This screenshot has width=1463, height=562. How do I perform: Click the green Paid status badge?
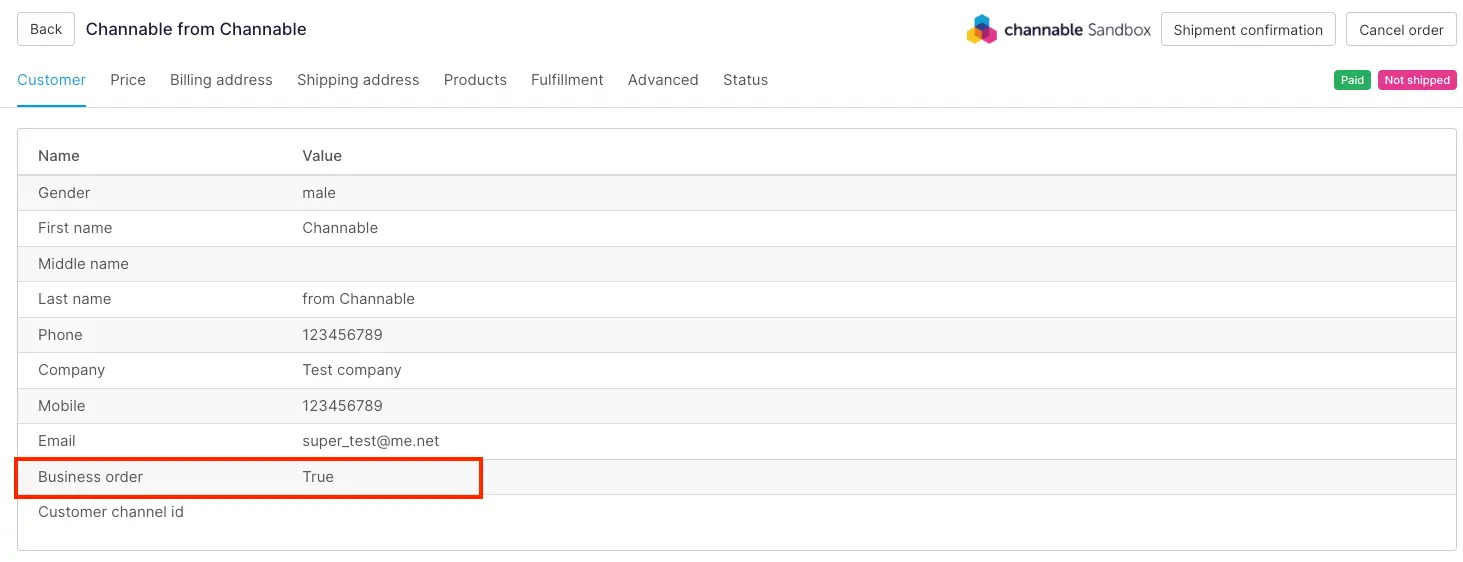point(1352,80)
